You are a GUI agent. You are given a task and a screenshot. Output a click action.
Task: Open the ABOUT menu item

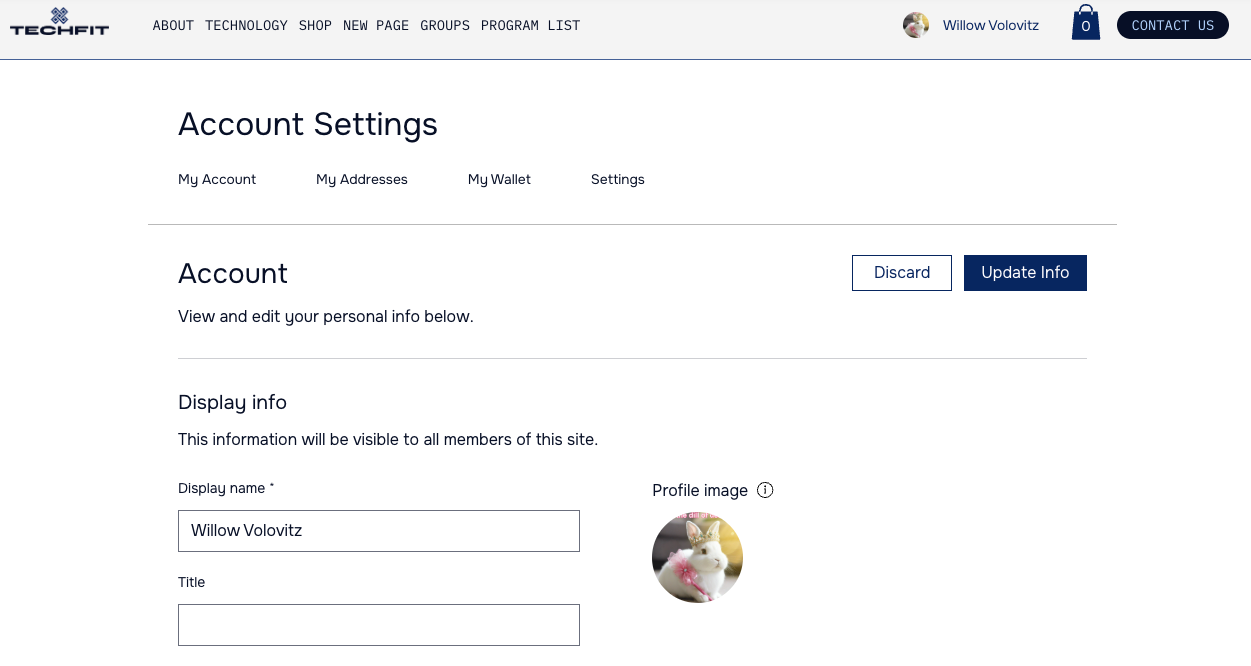pos(173,25)
